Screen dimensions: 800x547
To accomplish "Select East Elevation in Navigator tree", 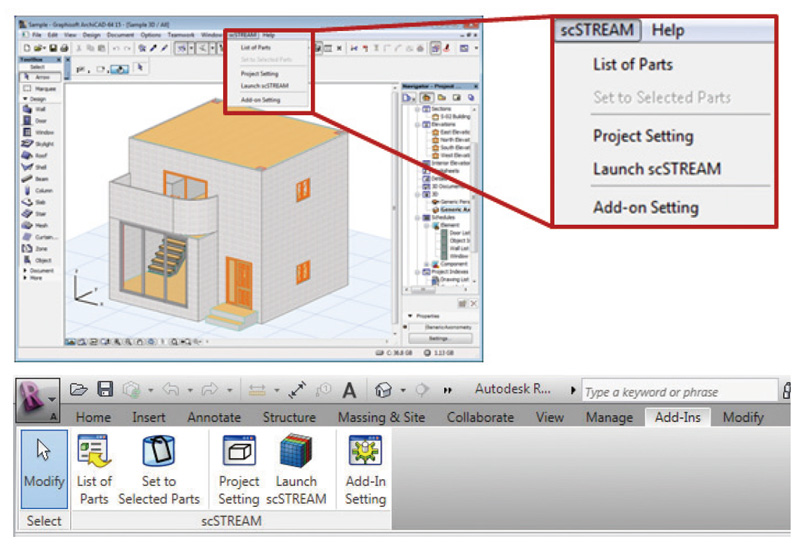I will pyautogui.click(x=452, y=132).
